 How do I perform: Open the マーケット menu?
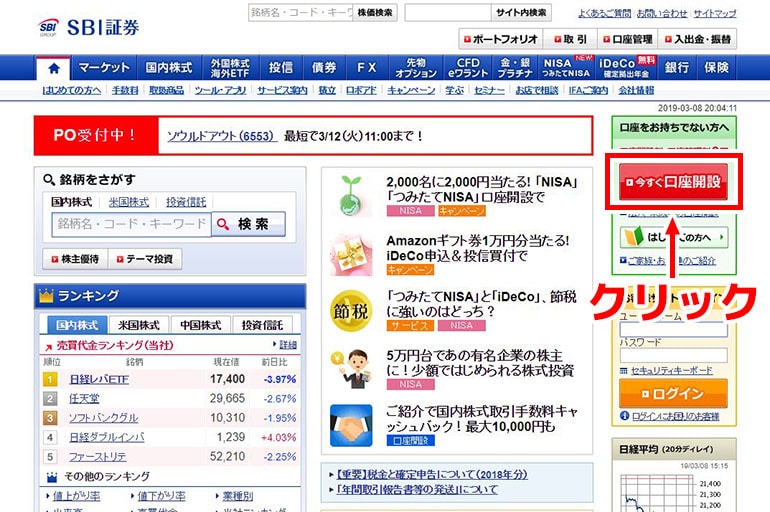(104, 68)
